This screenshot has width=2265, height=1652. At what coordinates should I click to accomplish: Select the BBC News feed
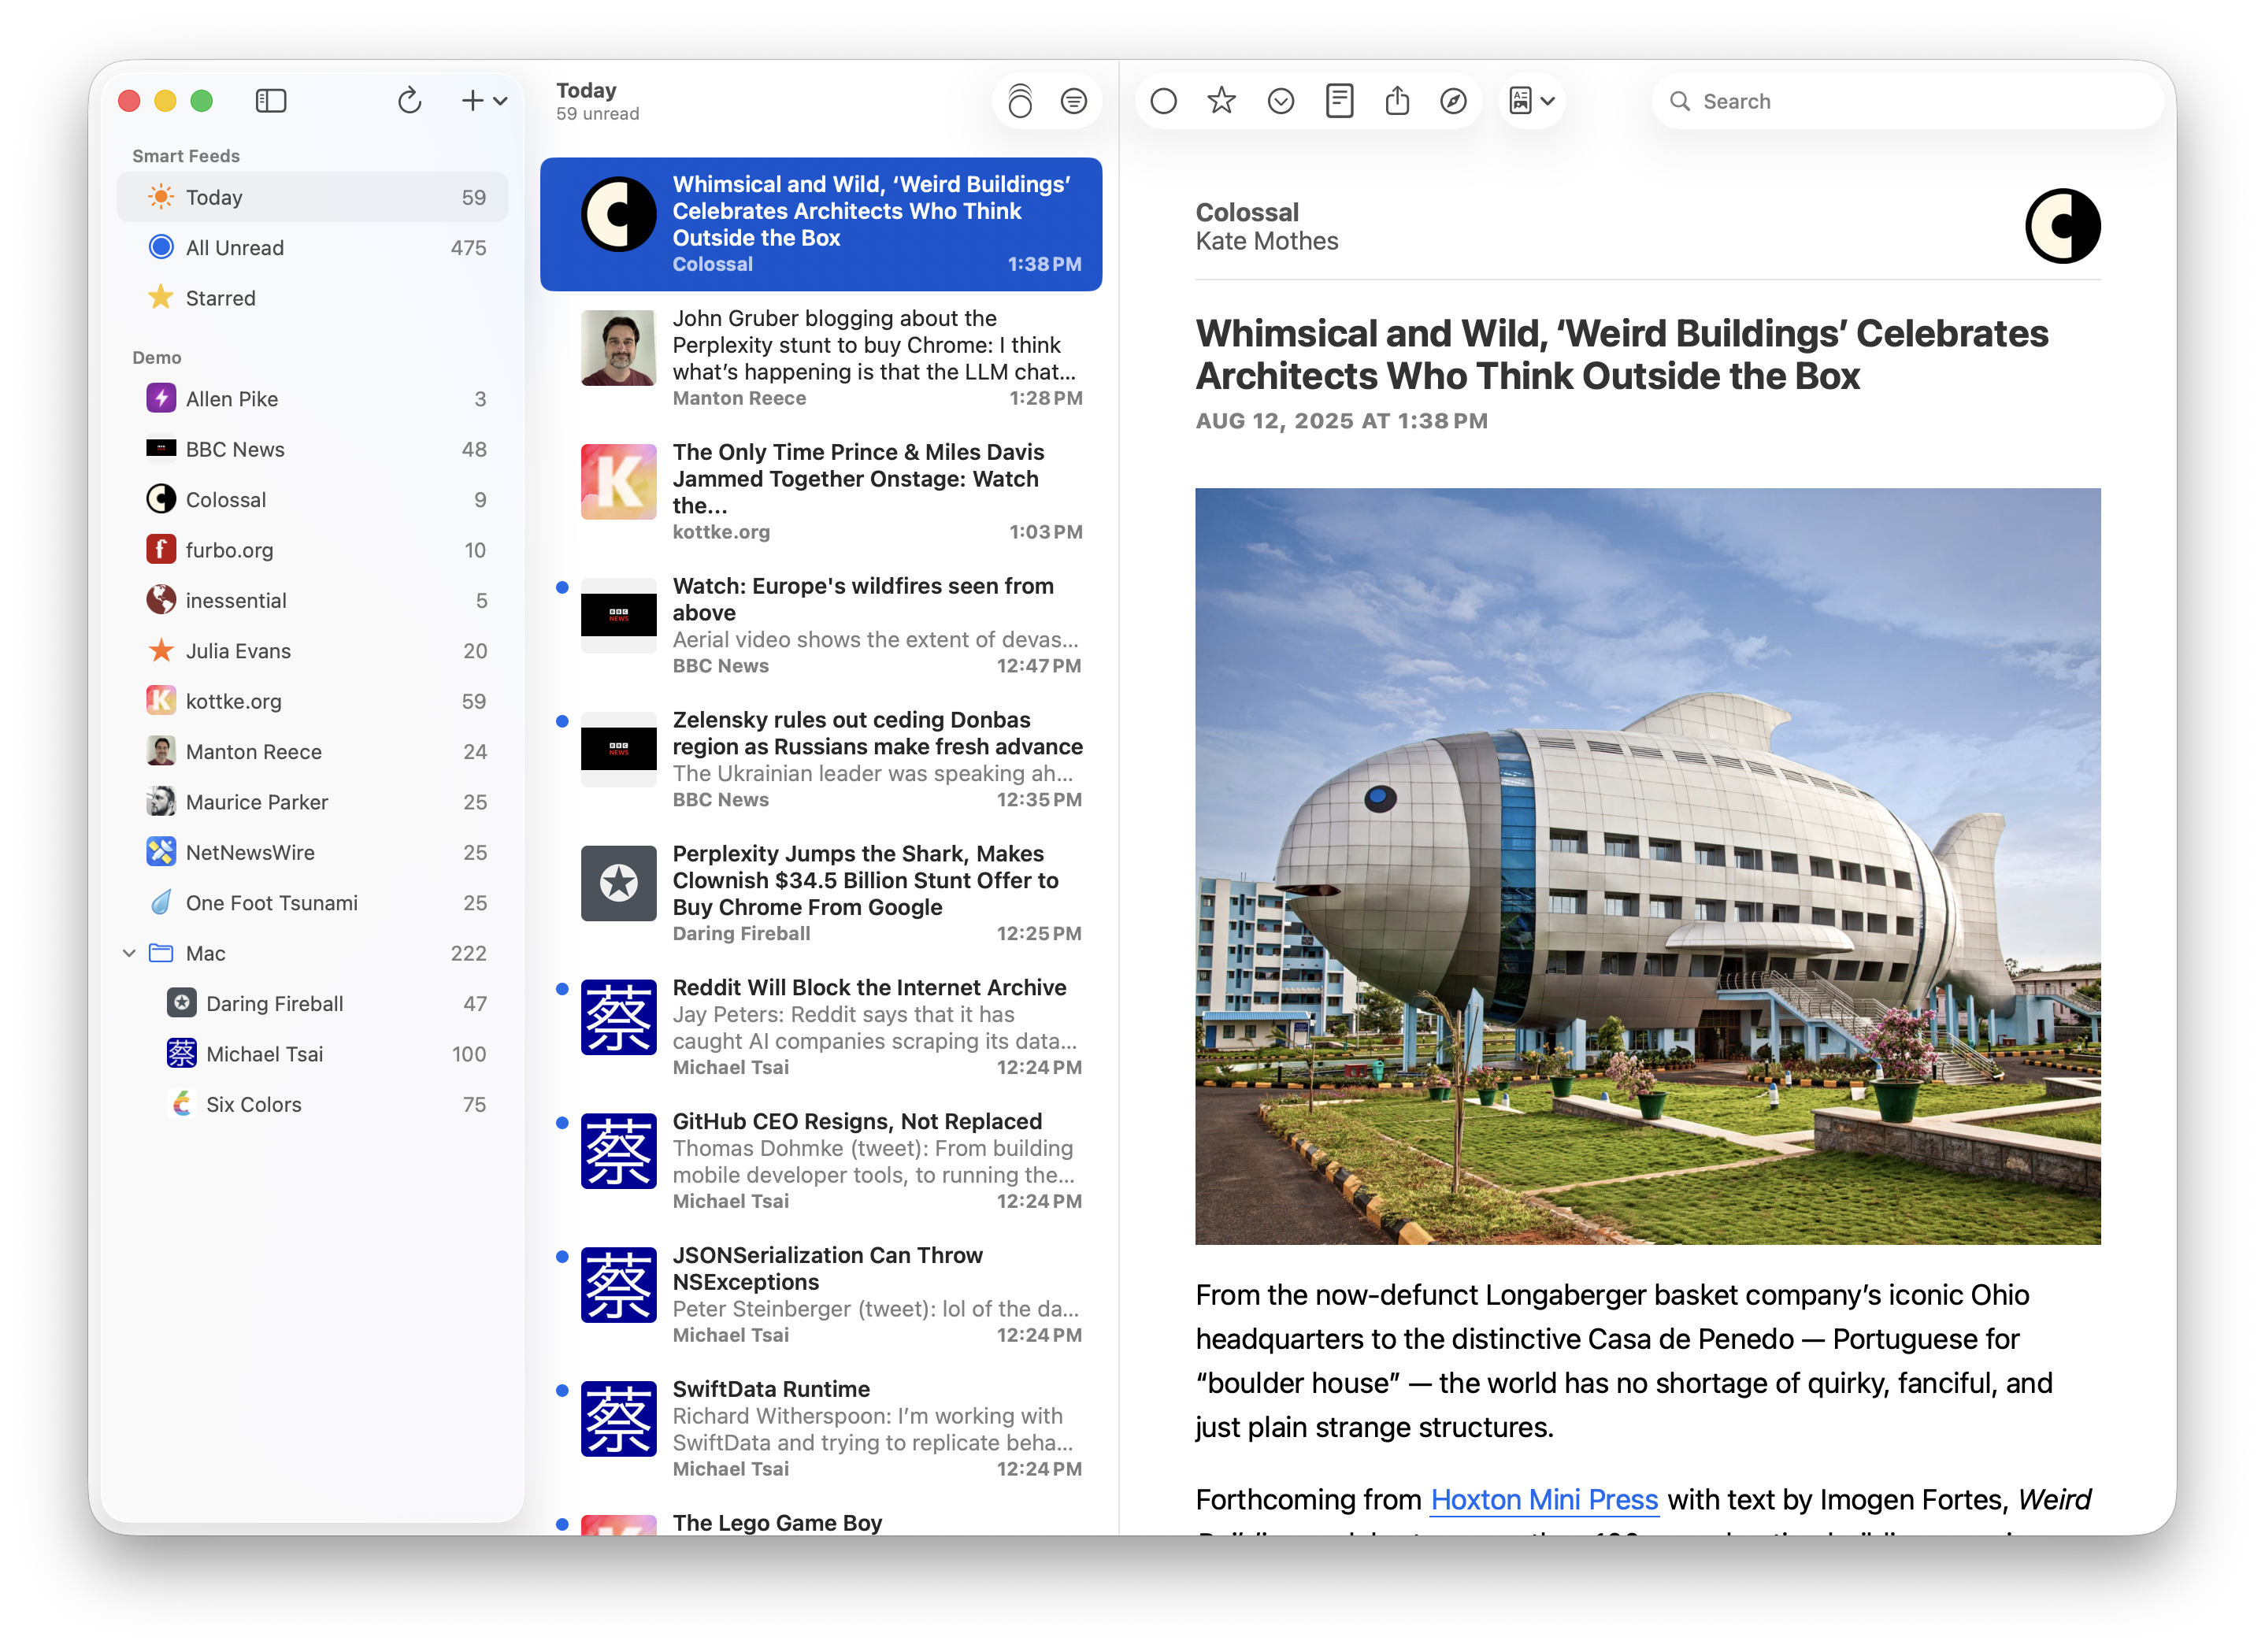click(312, 449)
